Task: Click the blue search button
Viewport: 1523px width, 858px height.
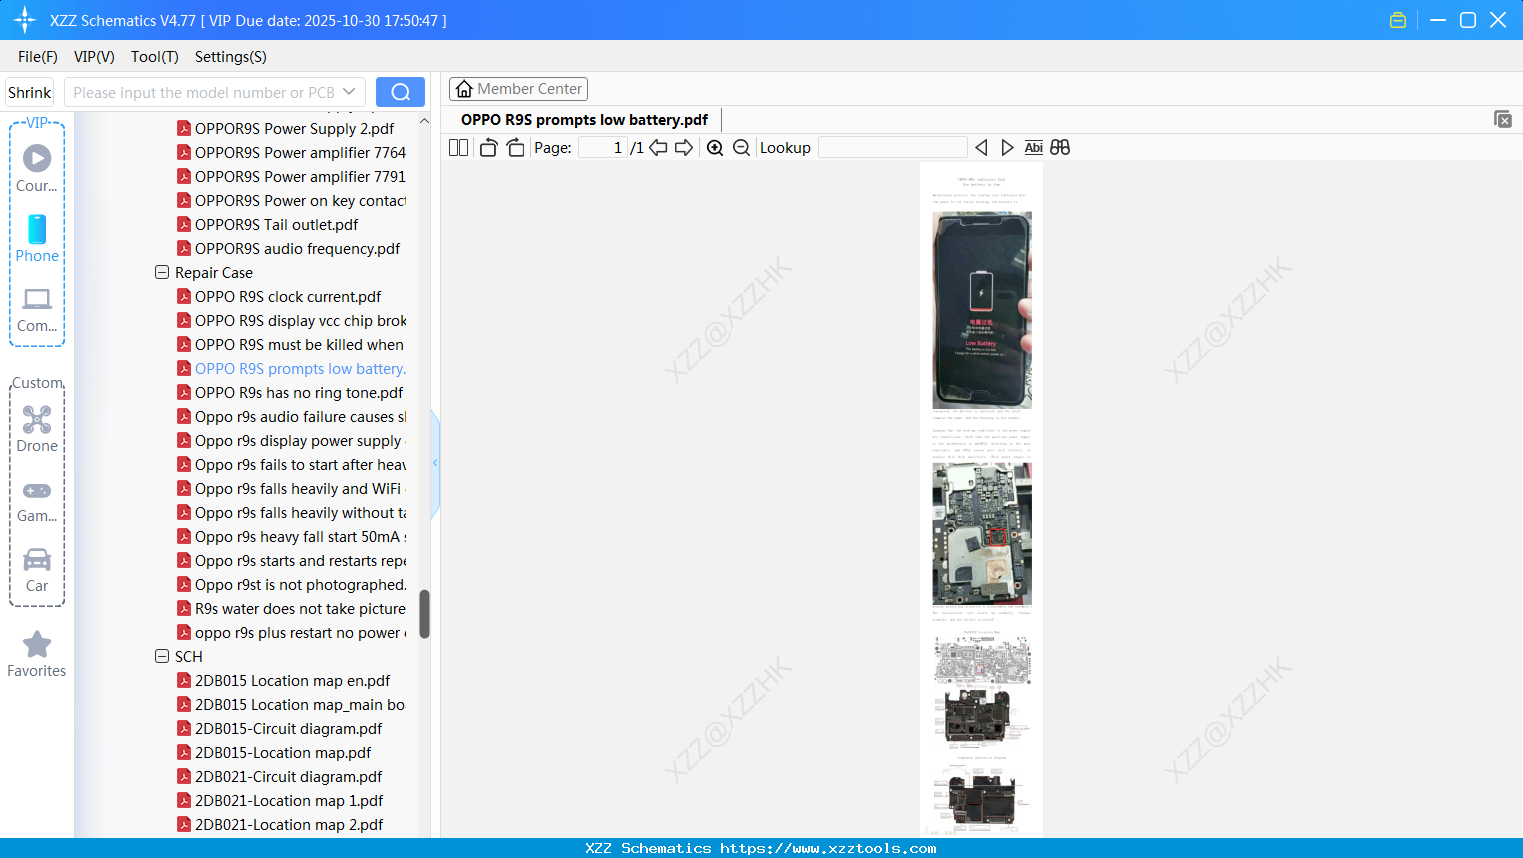Action: [x=400, y=92]
